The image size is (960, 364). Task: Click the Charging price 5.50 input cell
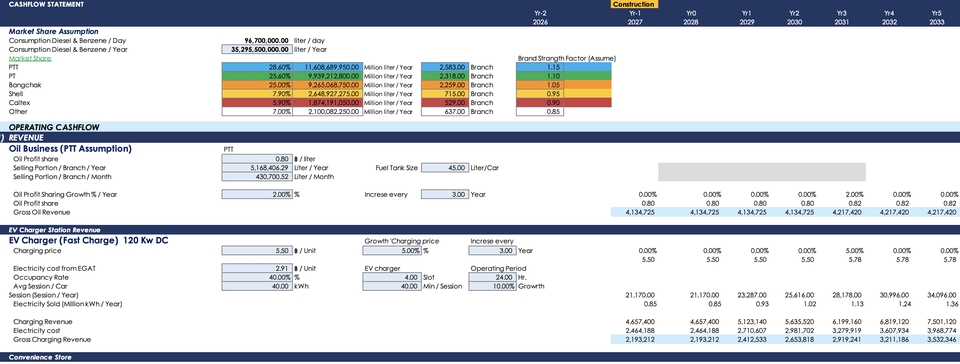(x=257, y=251)
